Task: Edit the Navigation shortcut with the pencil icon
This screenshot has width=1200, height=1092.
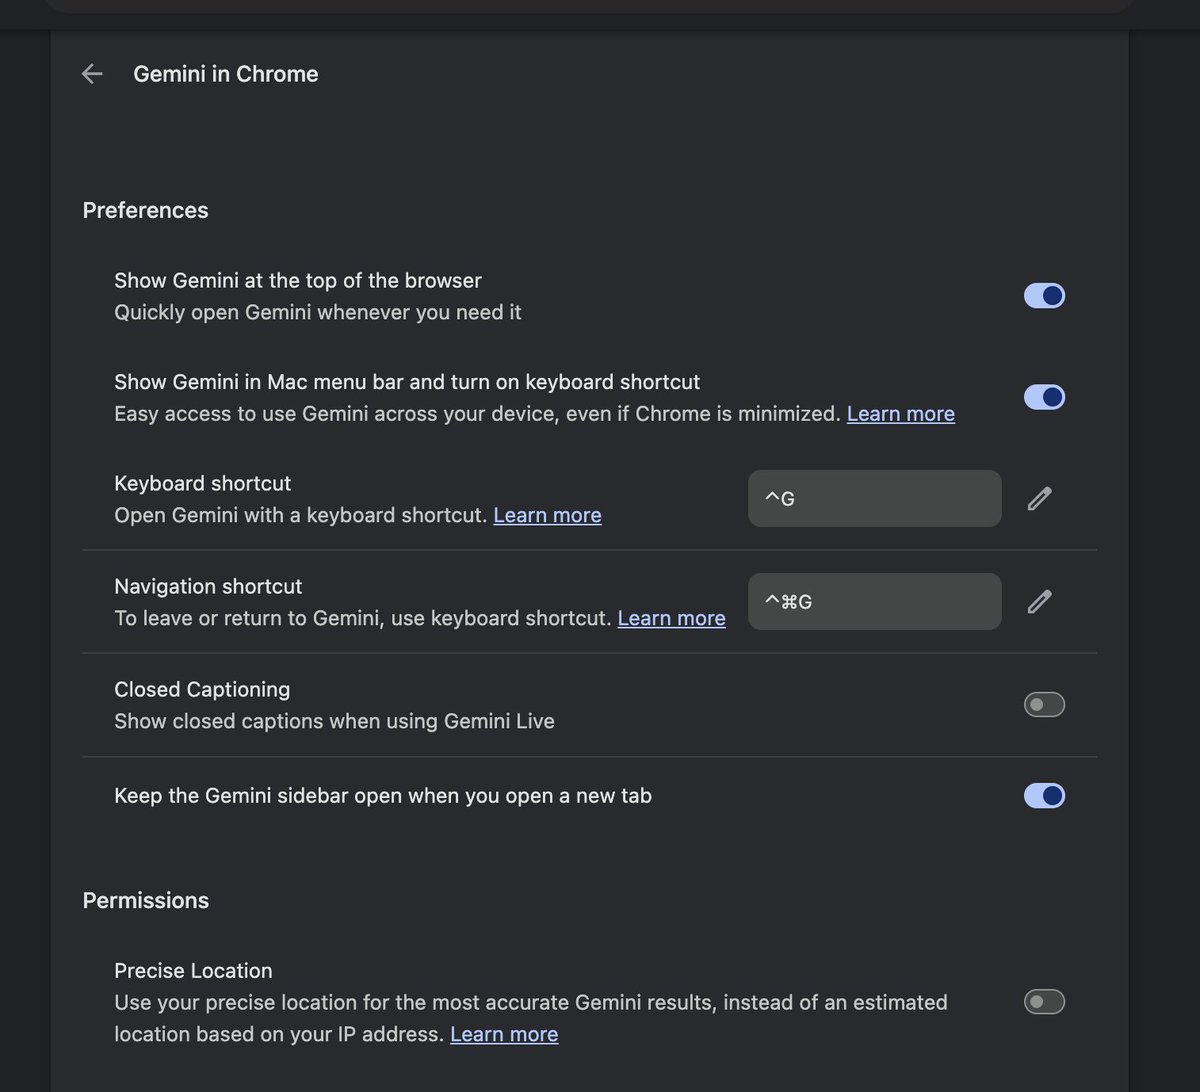Action: pos(1039,601)
